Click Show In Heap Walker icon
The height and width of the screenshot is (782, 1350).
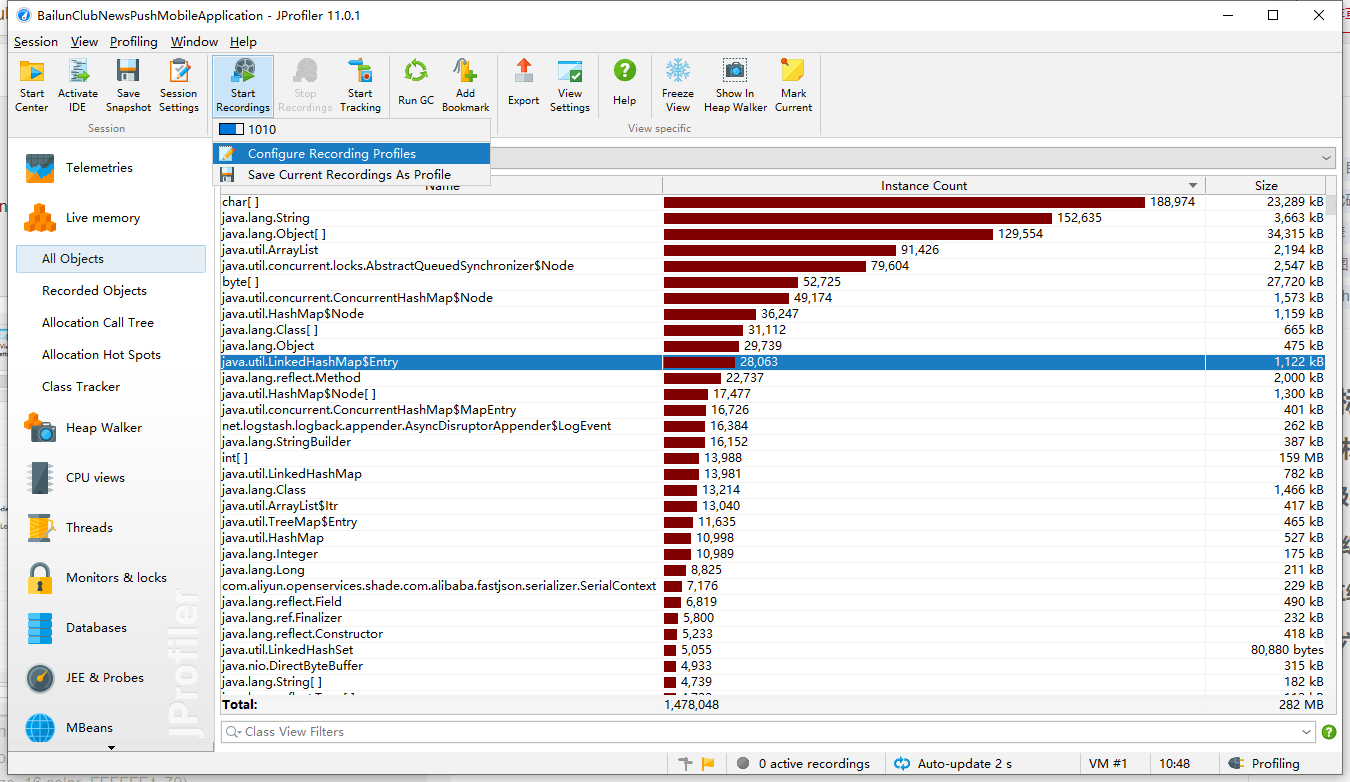click(735, 86)
